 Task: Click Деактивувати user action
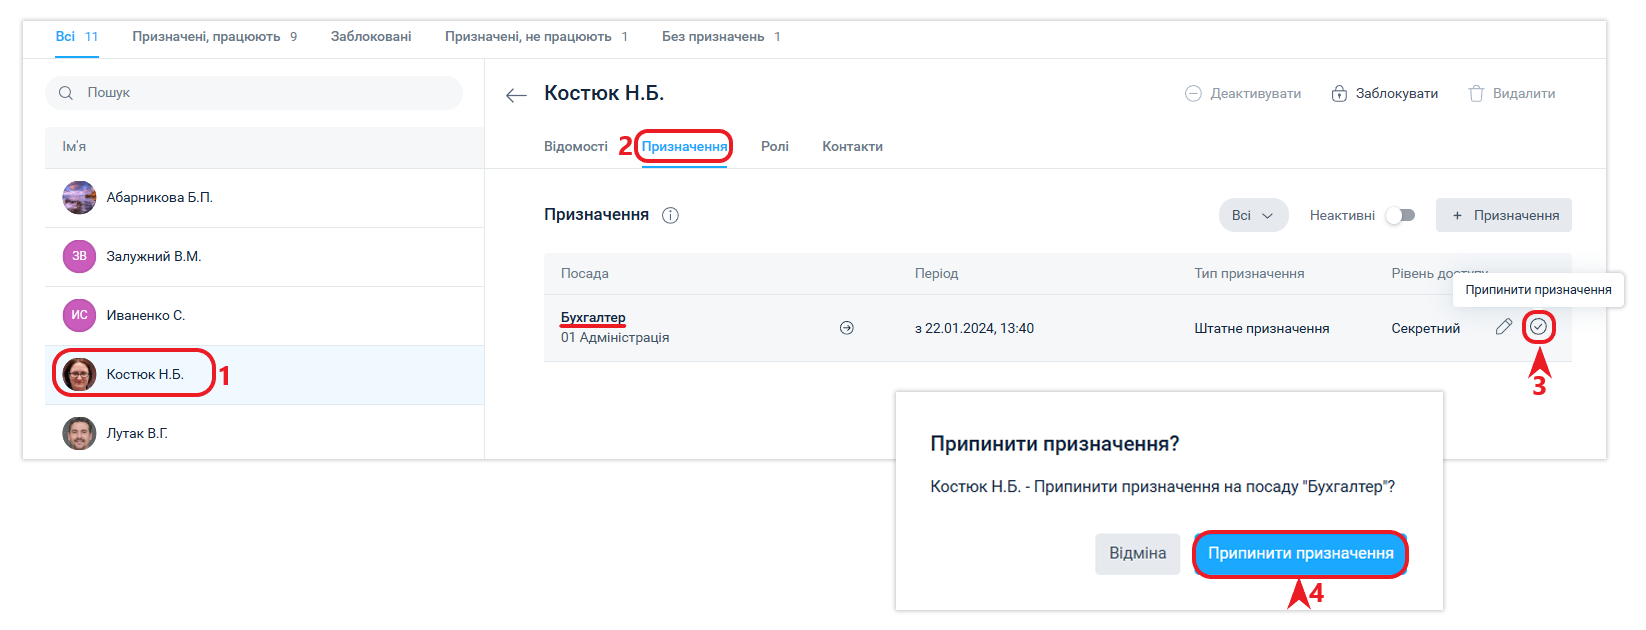tap(1243, 94)
